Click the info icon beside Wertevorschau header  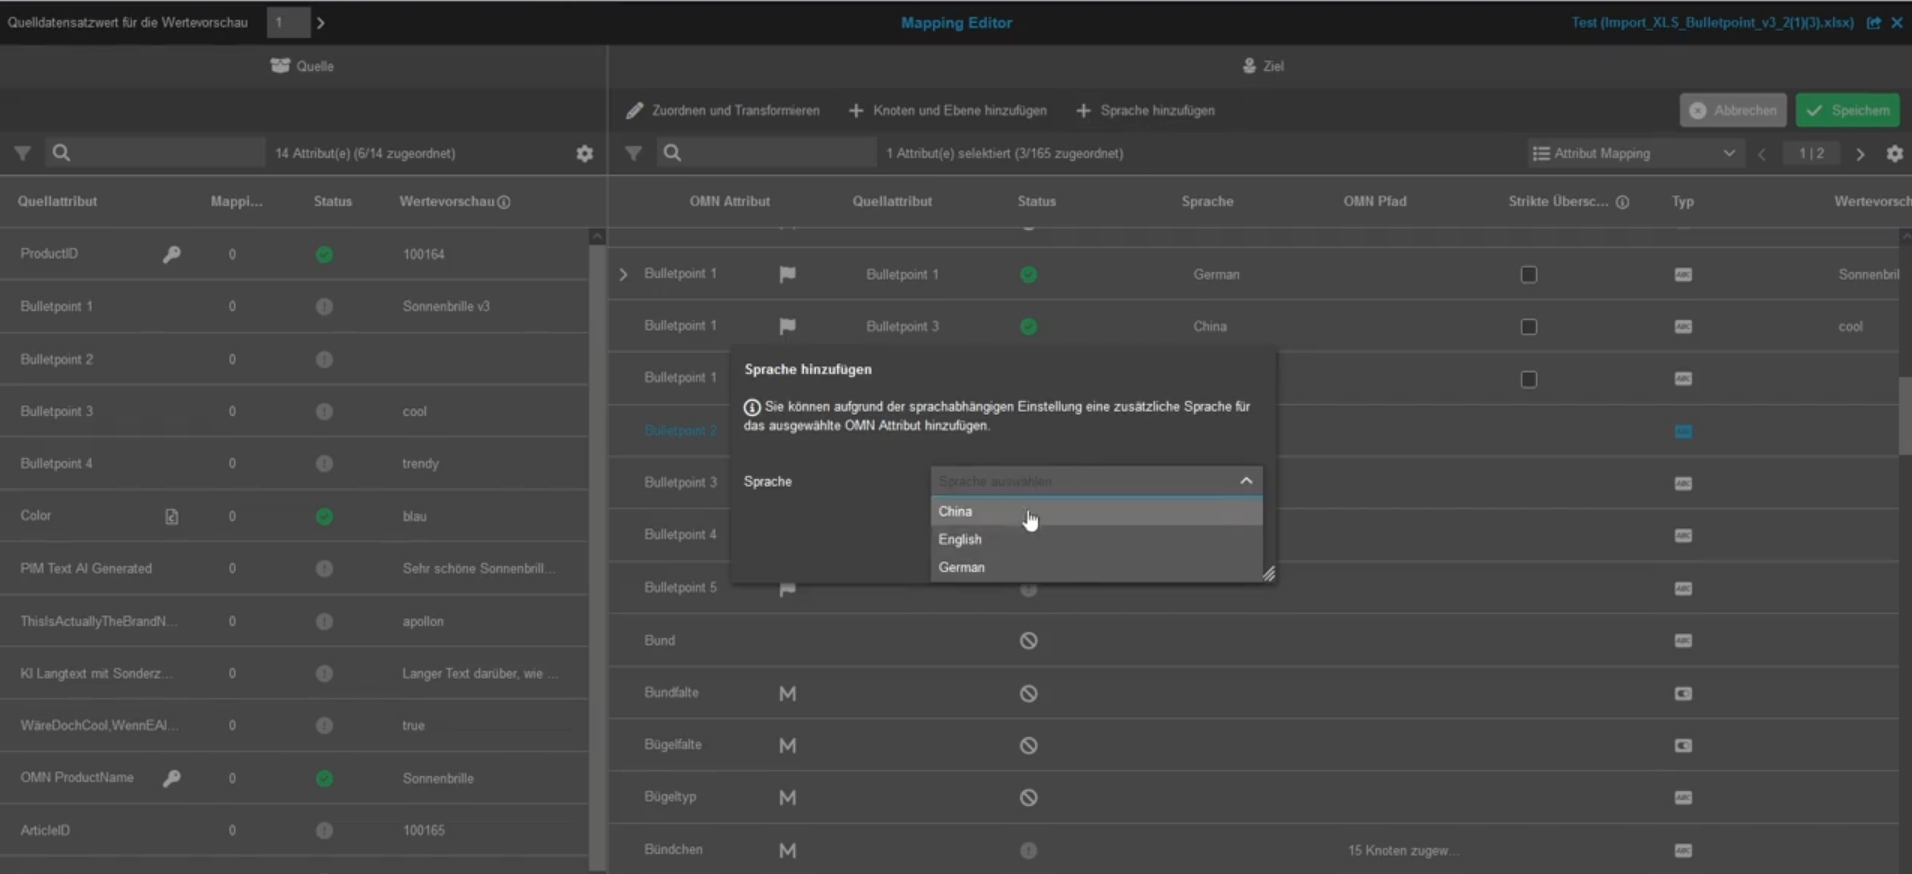tap(504, 202)
